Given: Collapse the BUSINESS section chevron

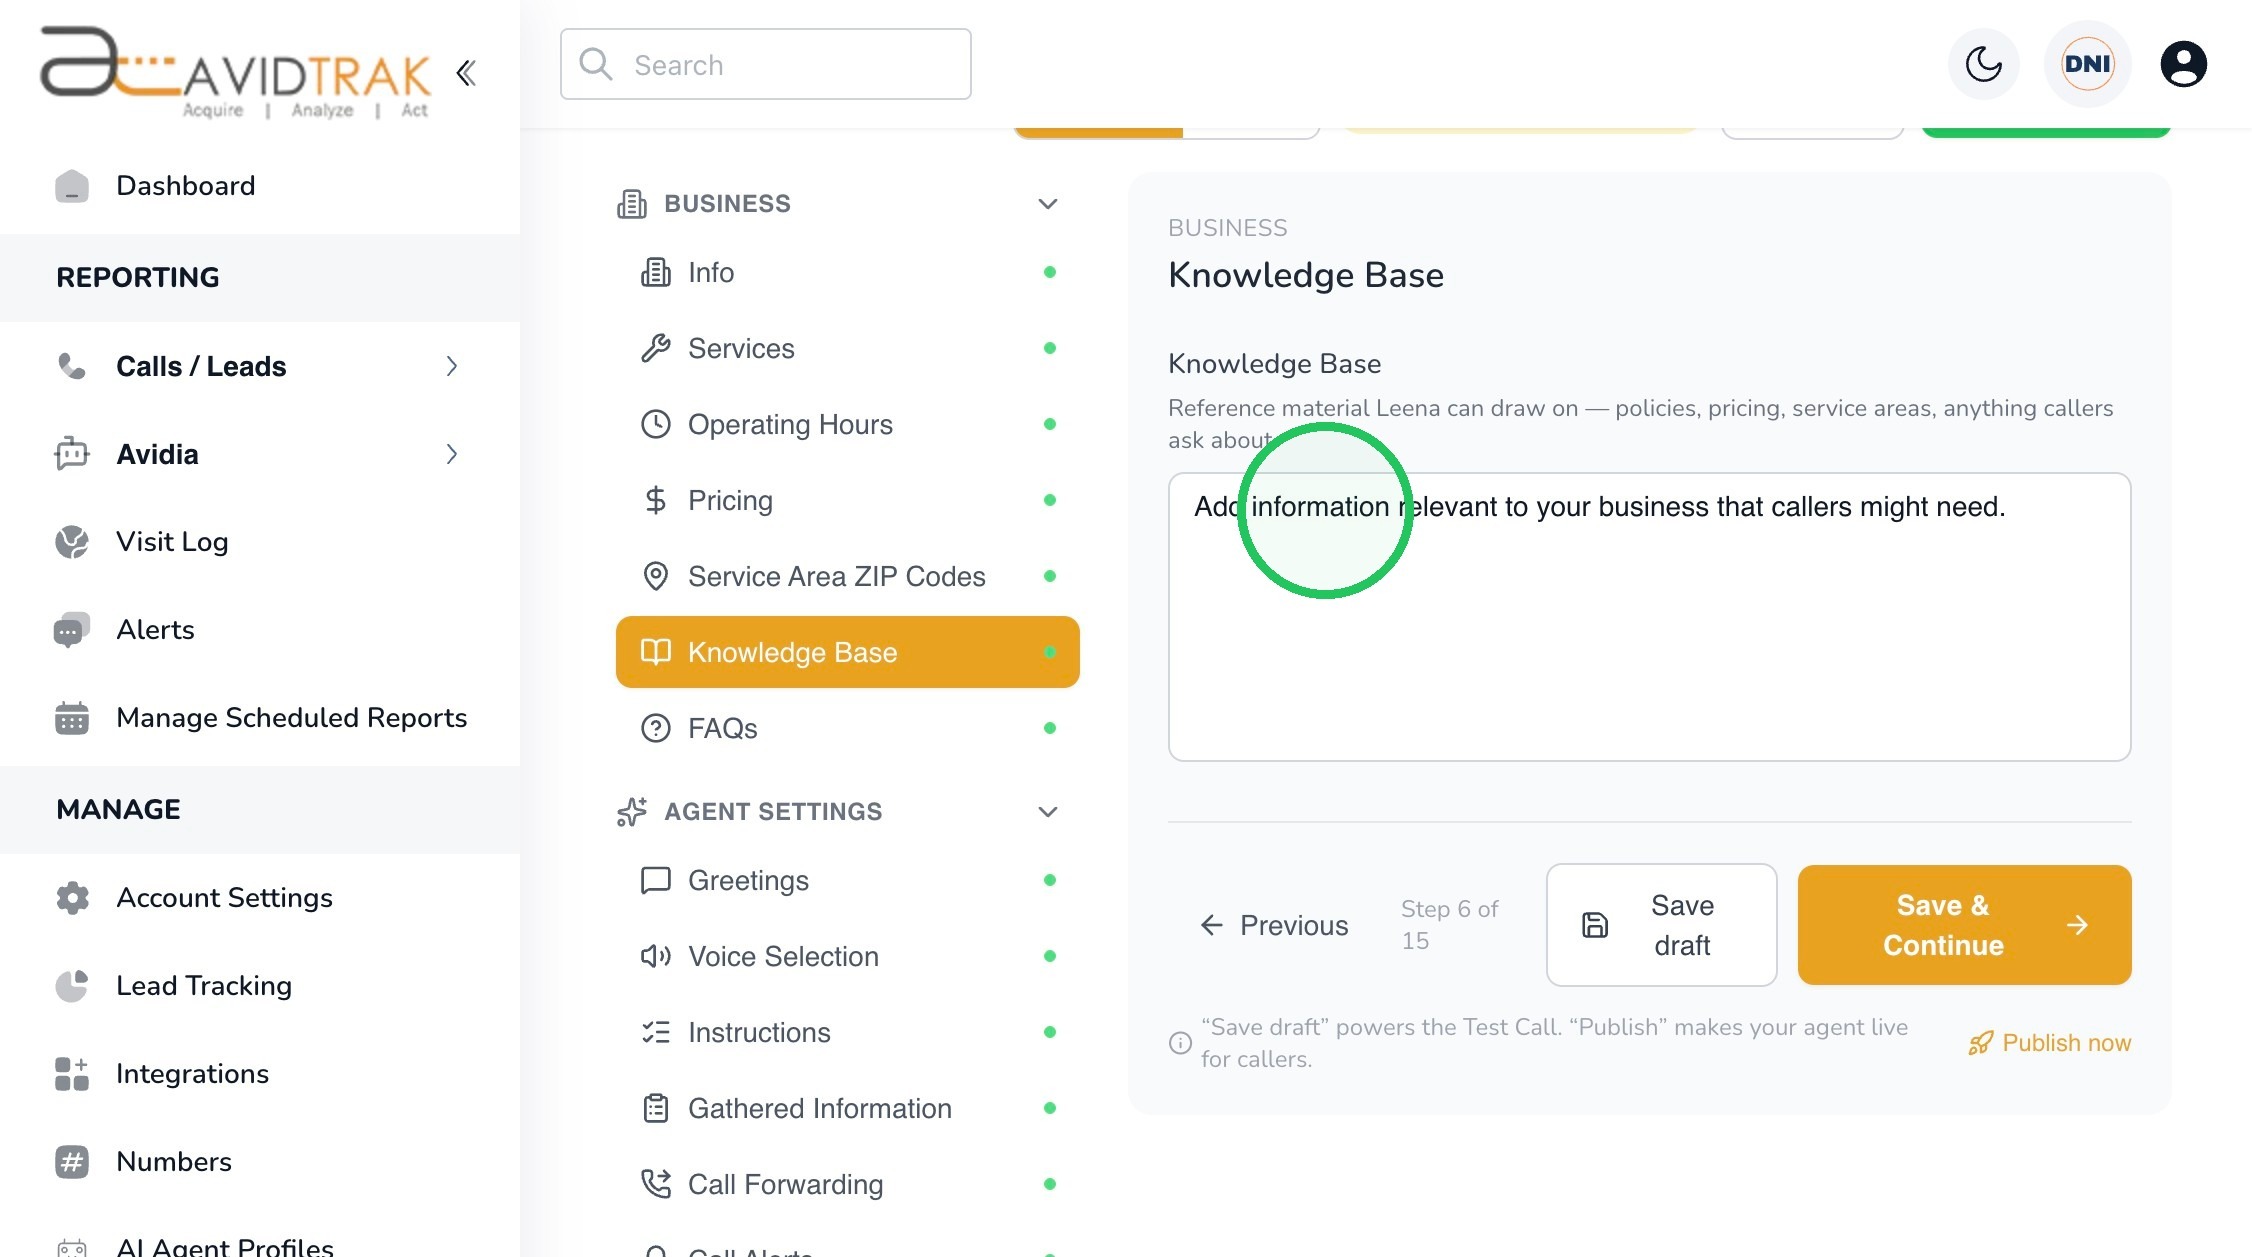Looking at the screenshot, I should (x=1048, y=204).
